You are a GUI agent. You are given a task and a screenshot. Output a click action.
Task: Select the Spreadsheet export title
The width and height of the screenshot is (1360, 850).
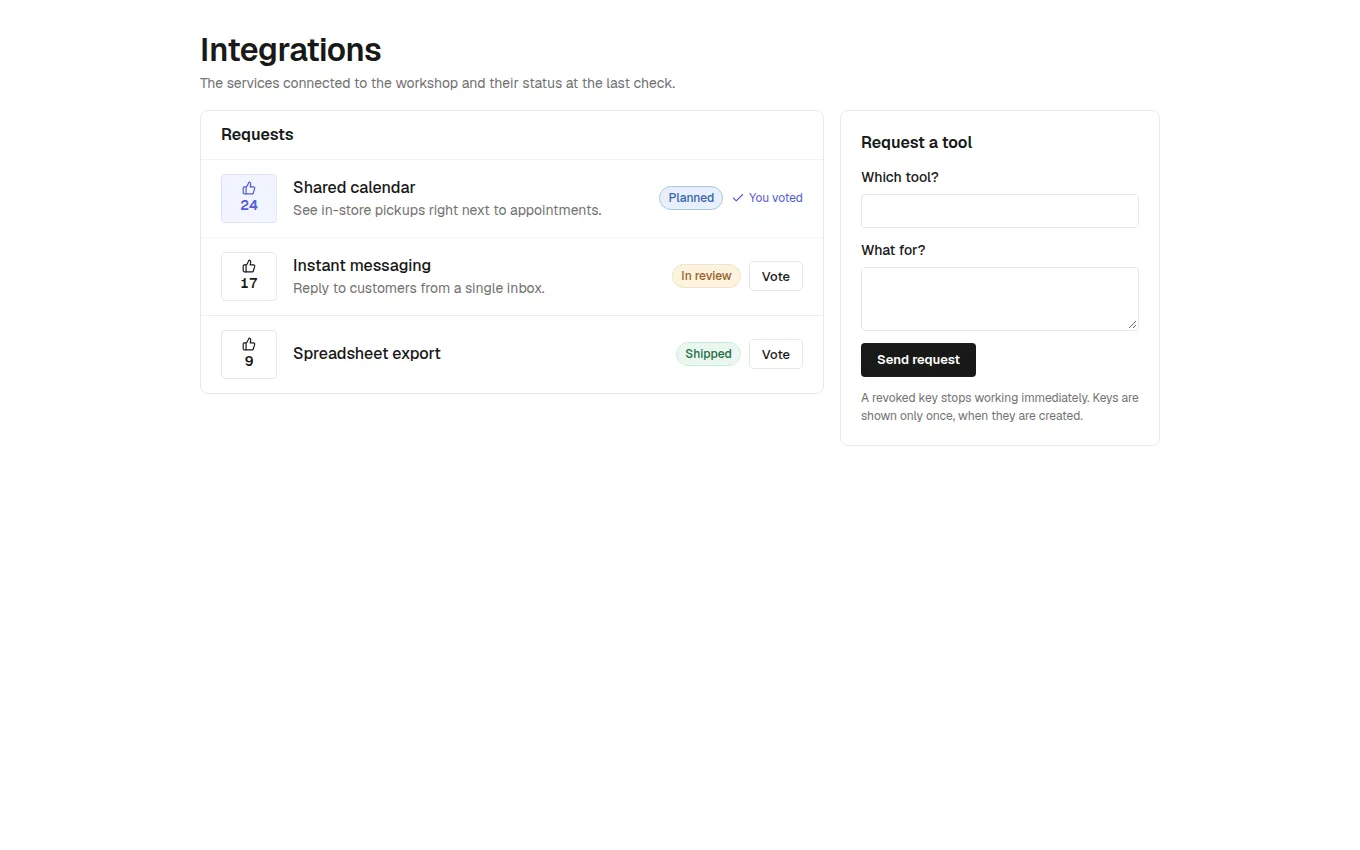point(367,353)
